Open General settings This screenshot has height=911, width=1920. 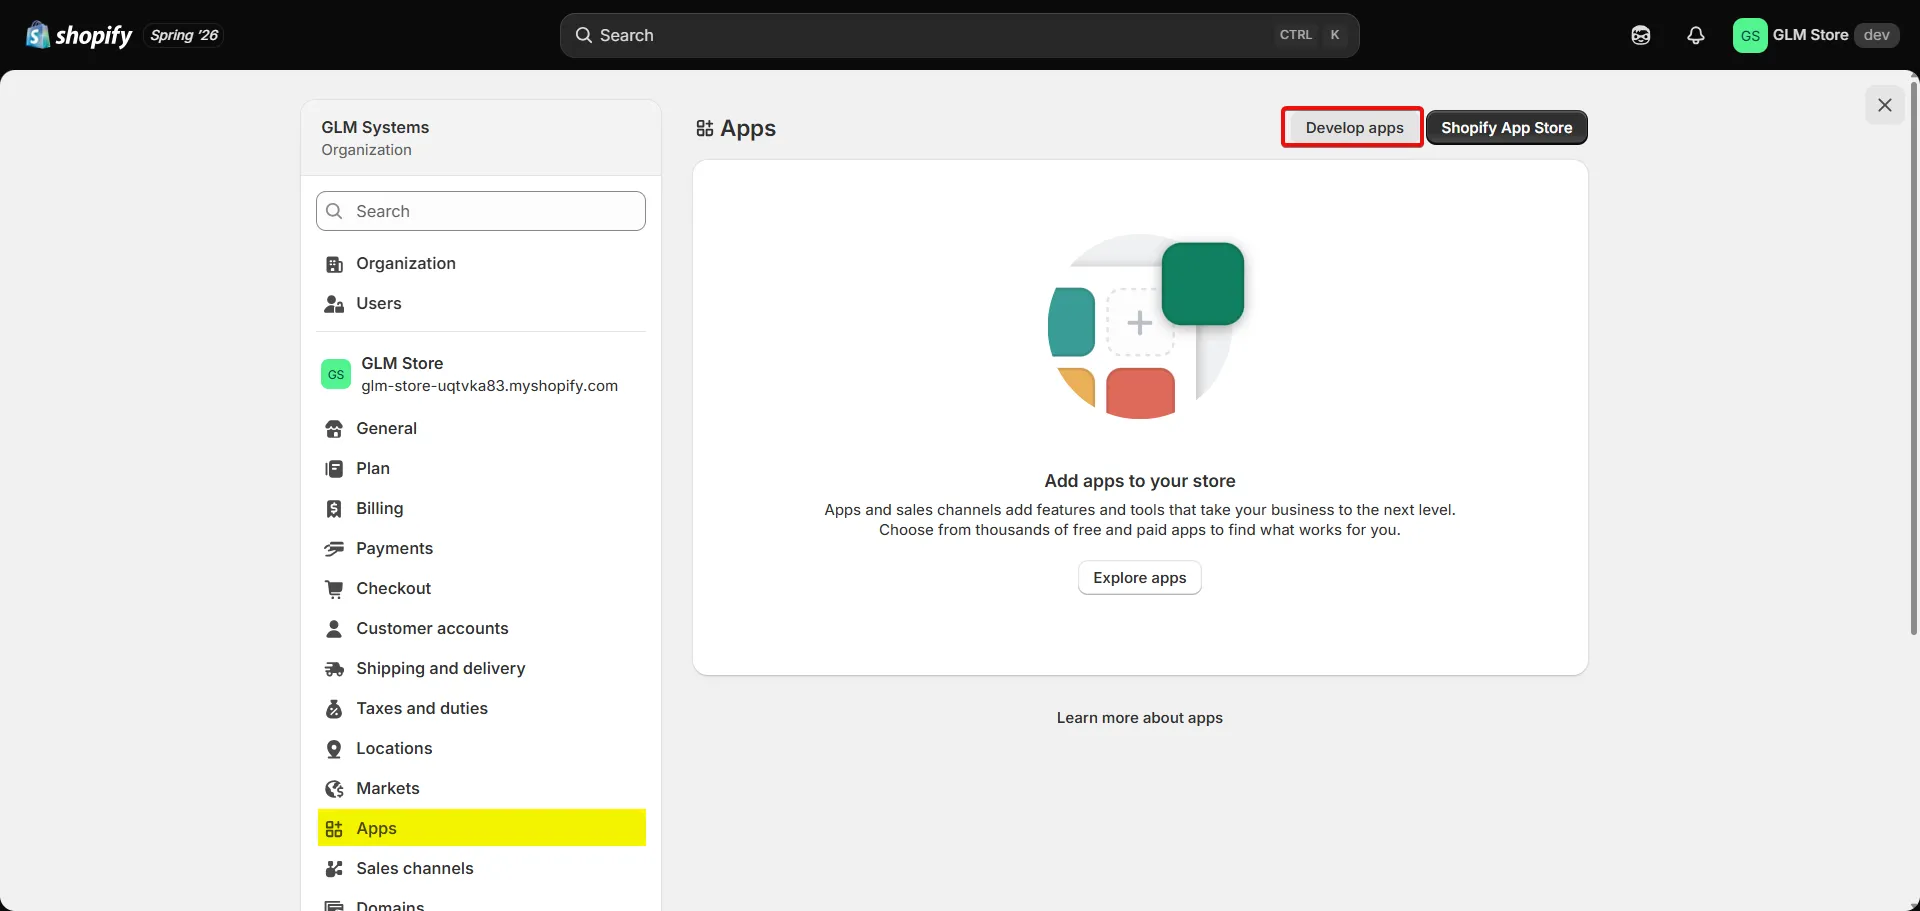[481, 428]
